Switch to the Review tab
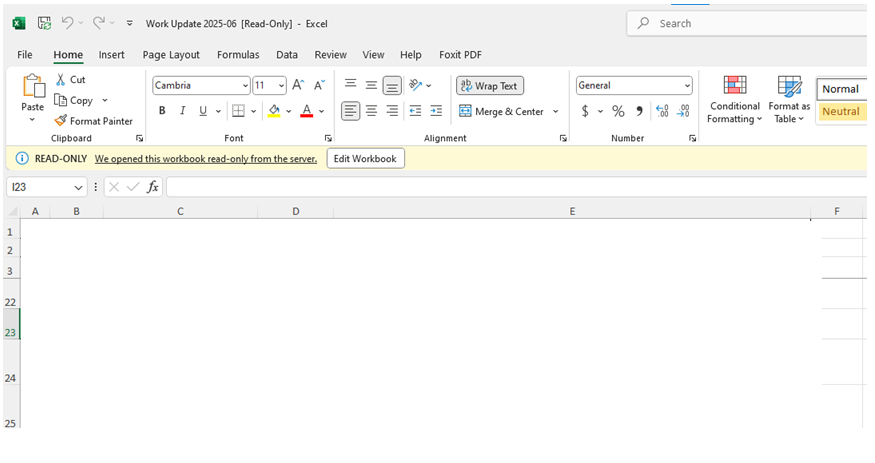Image resolution: width=875 pixels, height=463 pixels. [330, 55]
